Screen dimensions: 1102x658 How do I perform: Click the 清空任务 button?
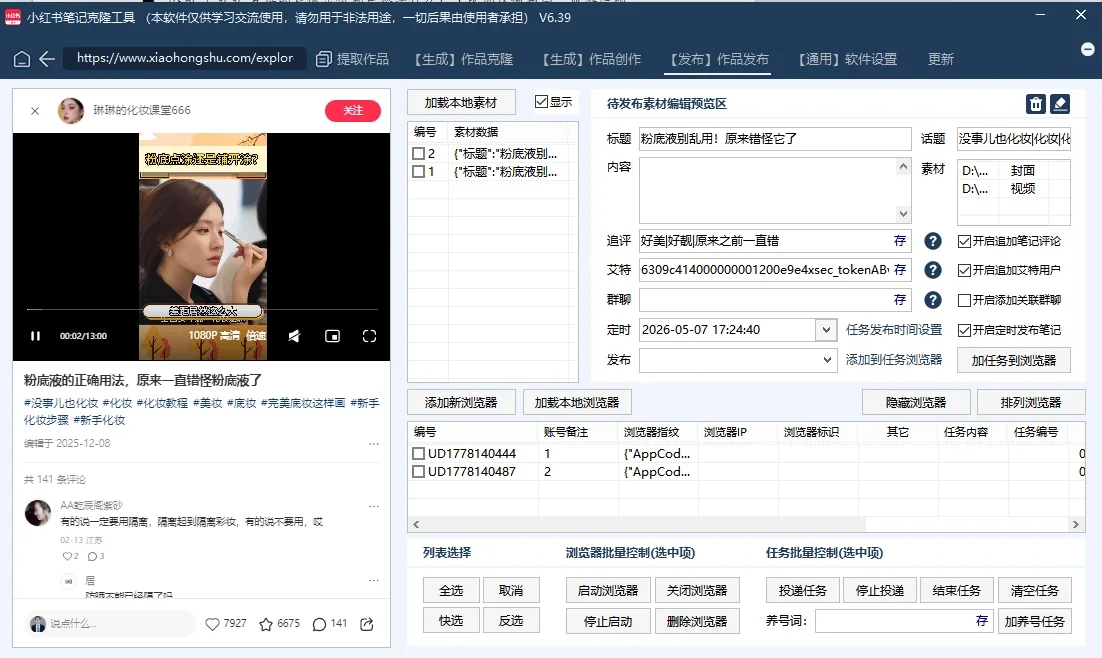pyautogui.click(x=1035, y=591)
